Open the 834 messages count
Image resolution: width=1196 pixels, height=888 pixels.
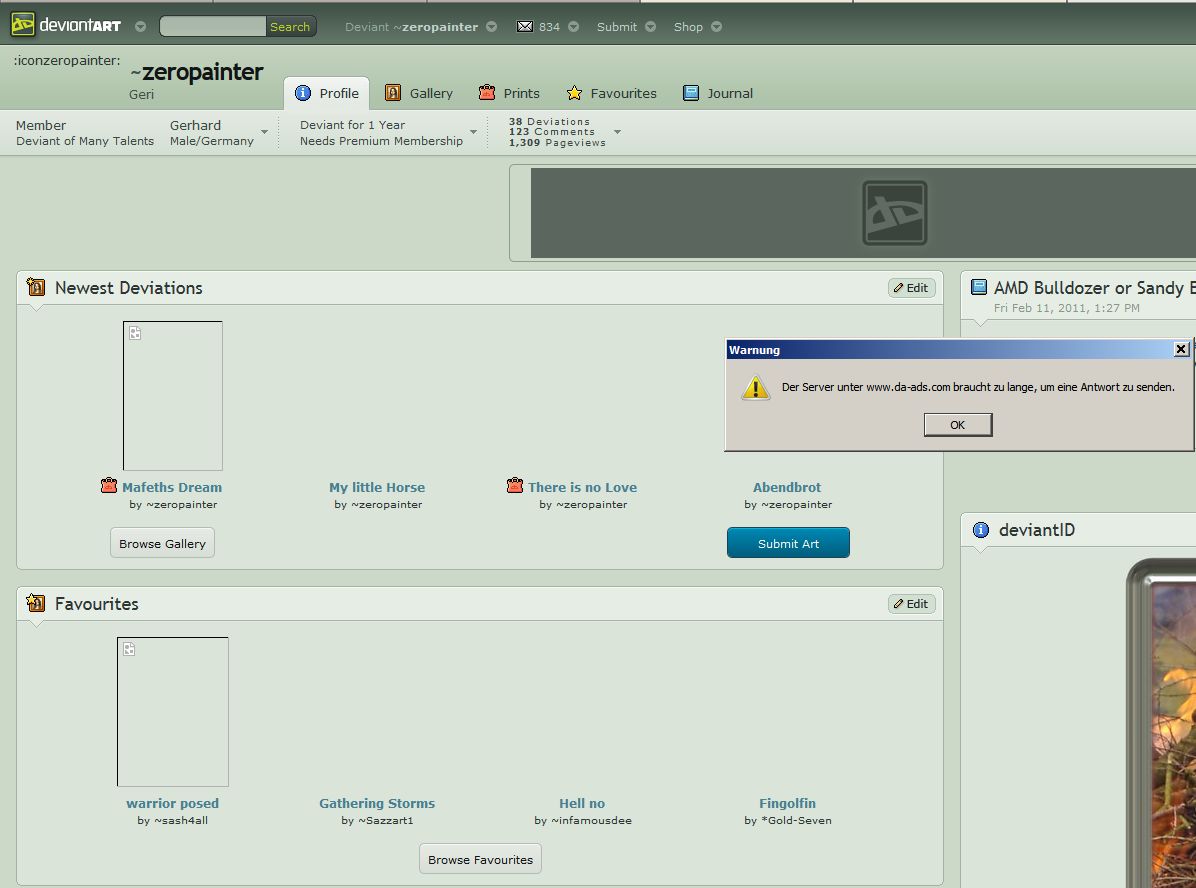549,27
